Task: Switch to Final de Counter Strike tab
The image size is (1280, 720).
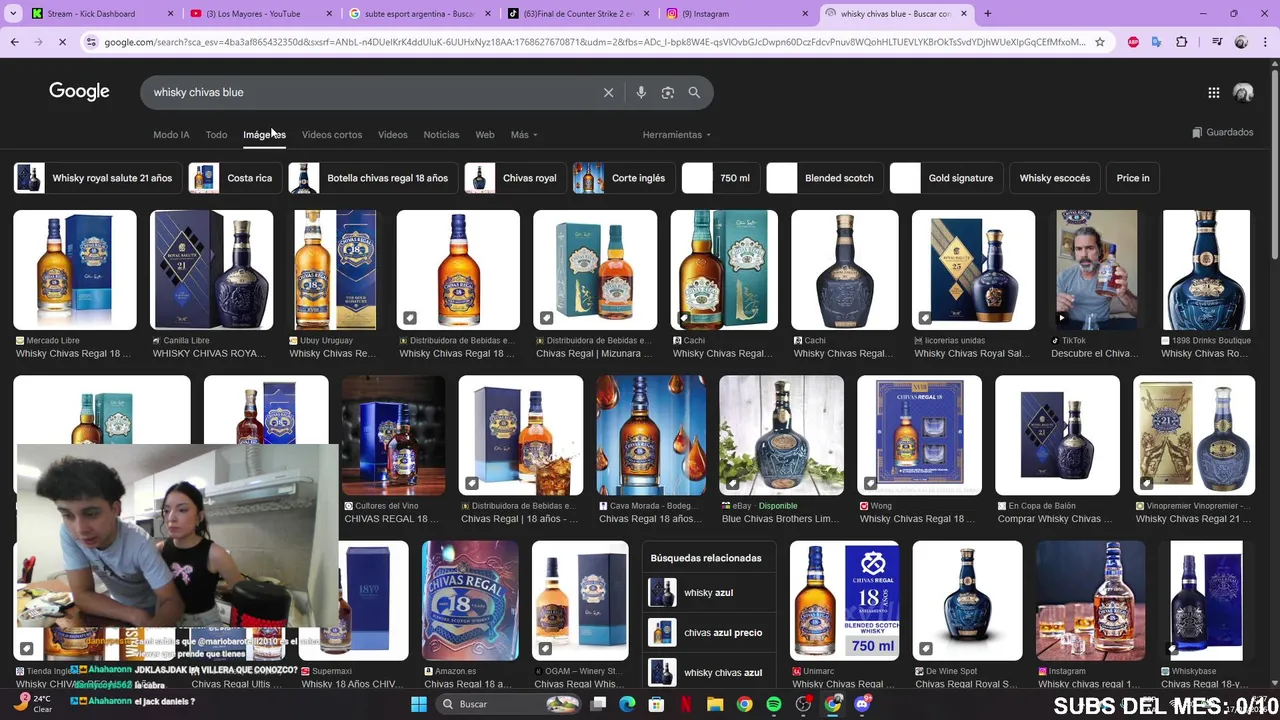Action: tap(577, 14)
